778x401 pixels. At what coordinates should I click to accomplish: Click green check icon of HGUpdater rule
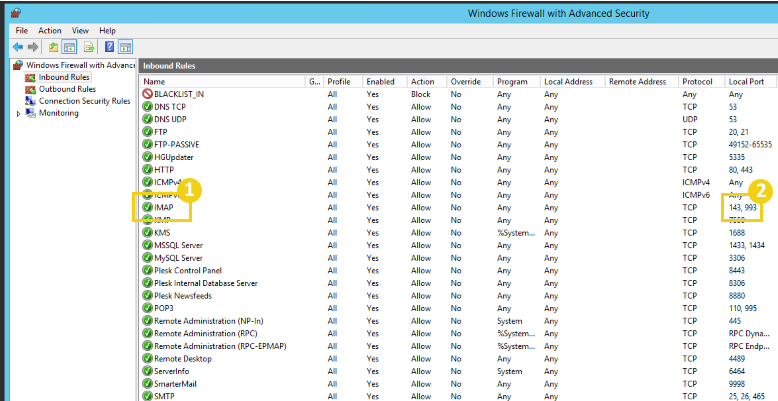click(x=147, y=157)
